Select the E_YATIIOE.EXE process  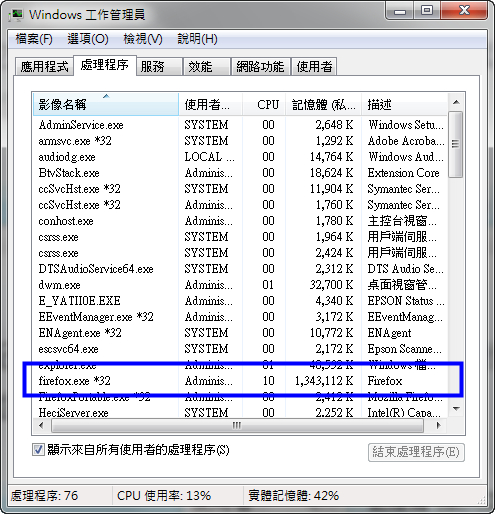240,301
